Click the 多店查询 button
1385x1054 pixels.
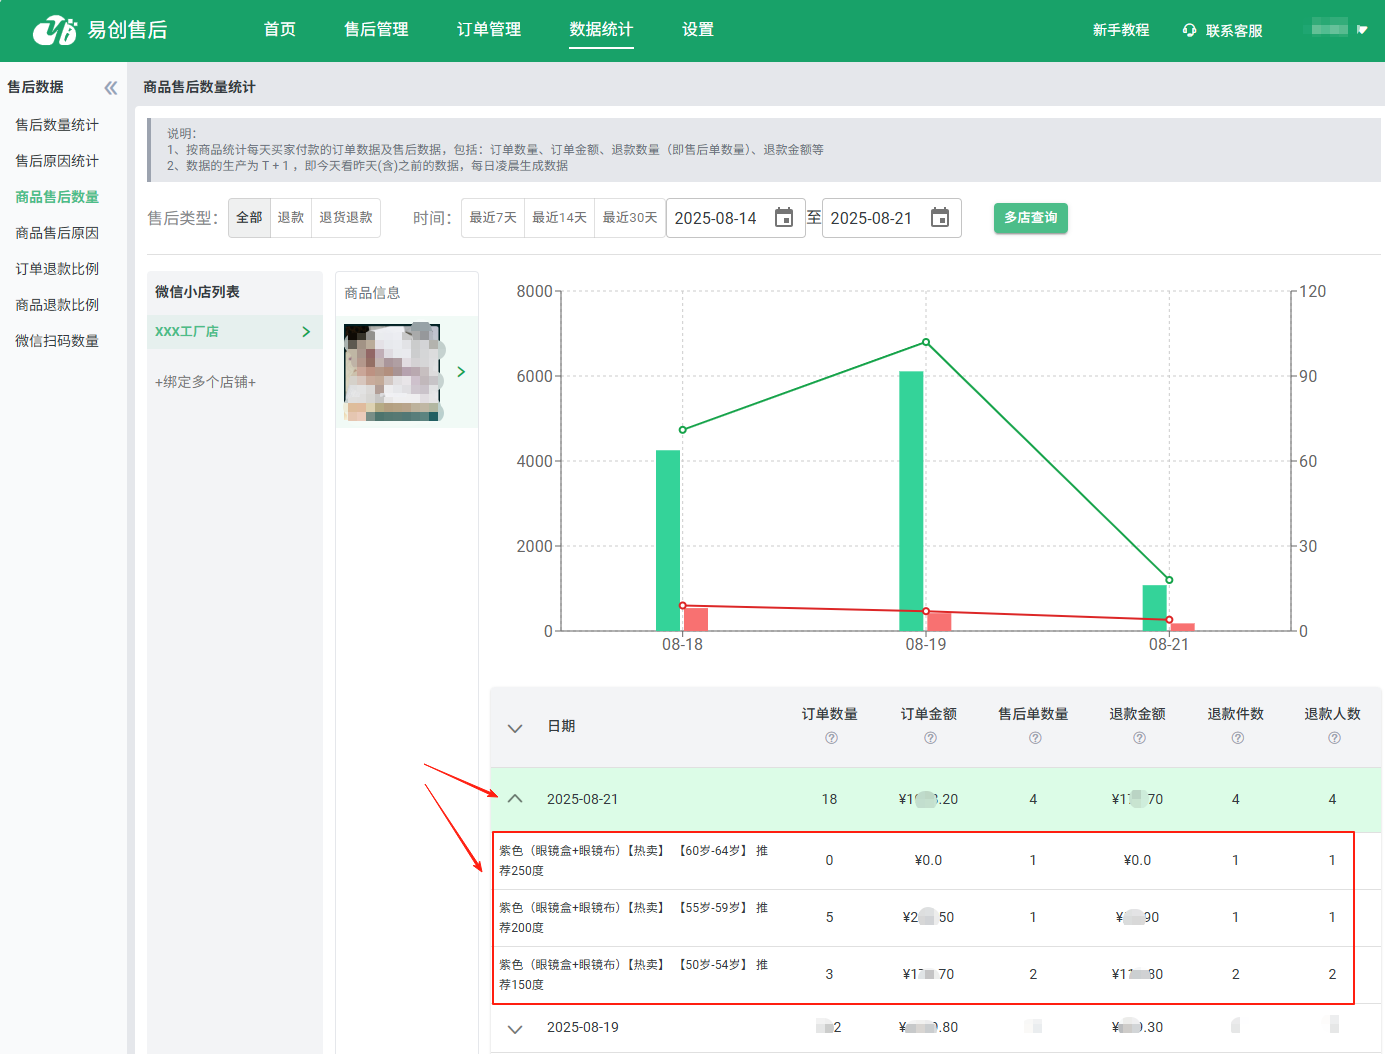tap(1030, 218)
